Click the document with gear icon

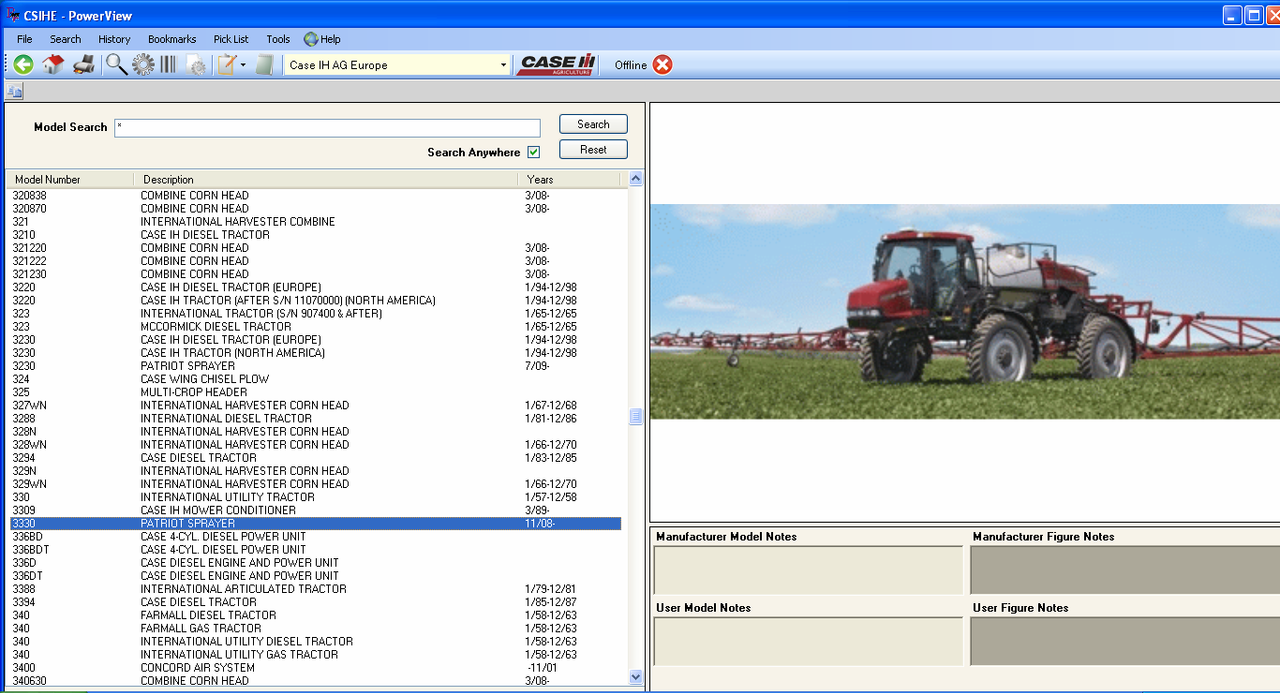tap(196, 66)
